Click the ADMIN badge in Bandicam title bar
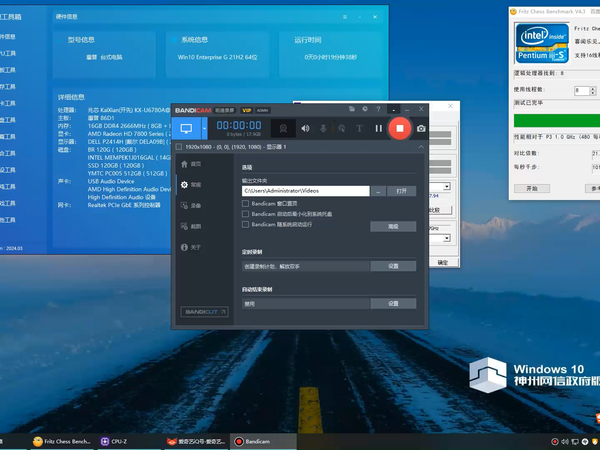This screenshot has width=600, height=450. [262, 110]
